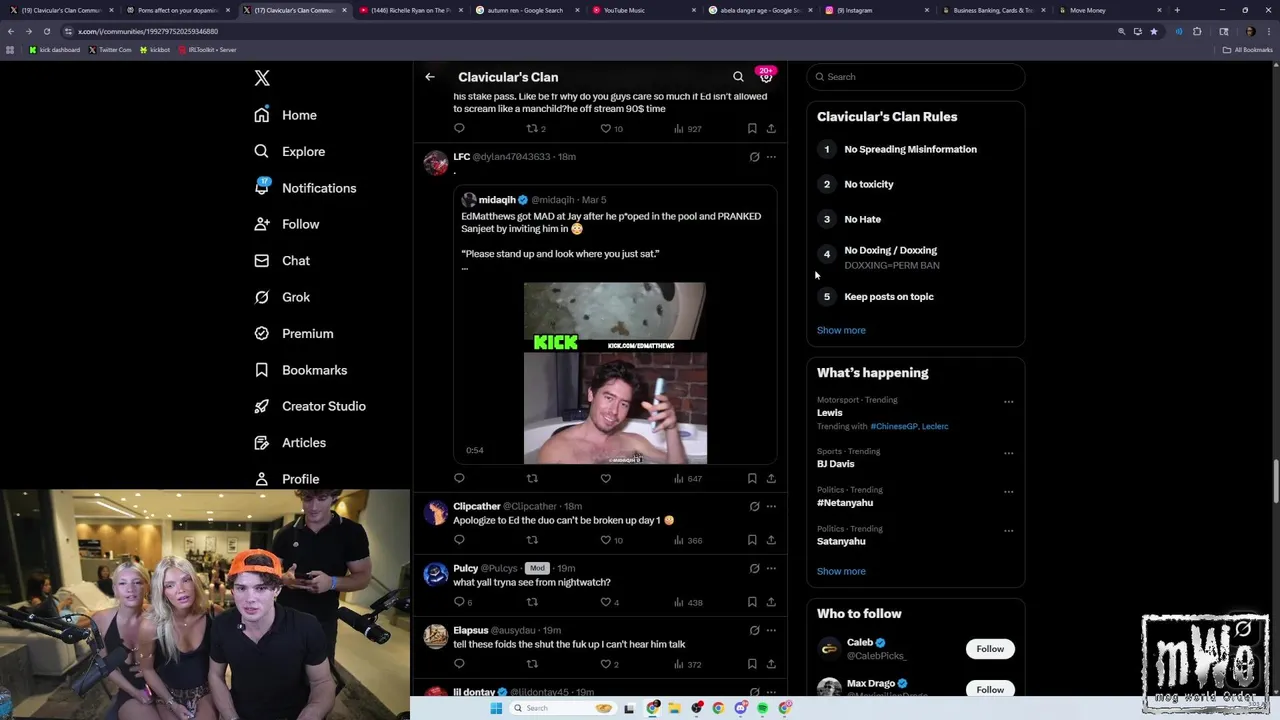Viewport: 1280px width, 720px height.
Task: Open Follow in the X sidebar
Action: (286, 224)
